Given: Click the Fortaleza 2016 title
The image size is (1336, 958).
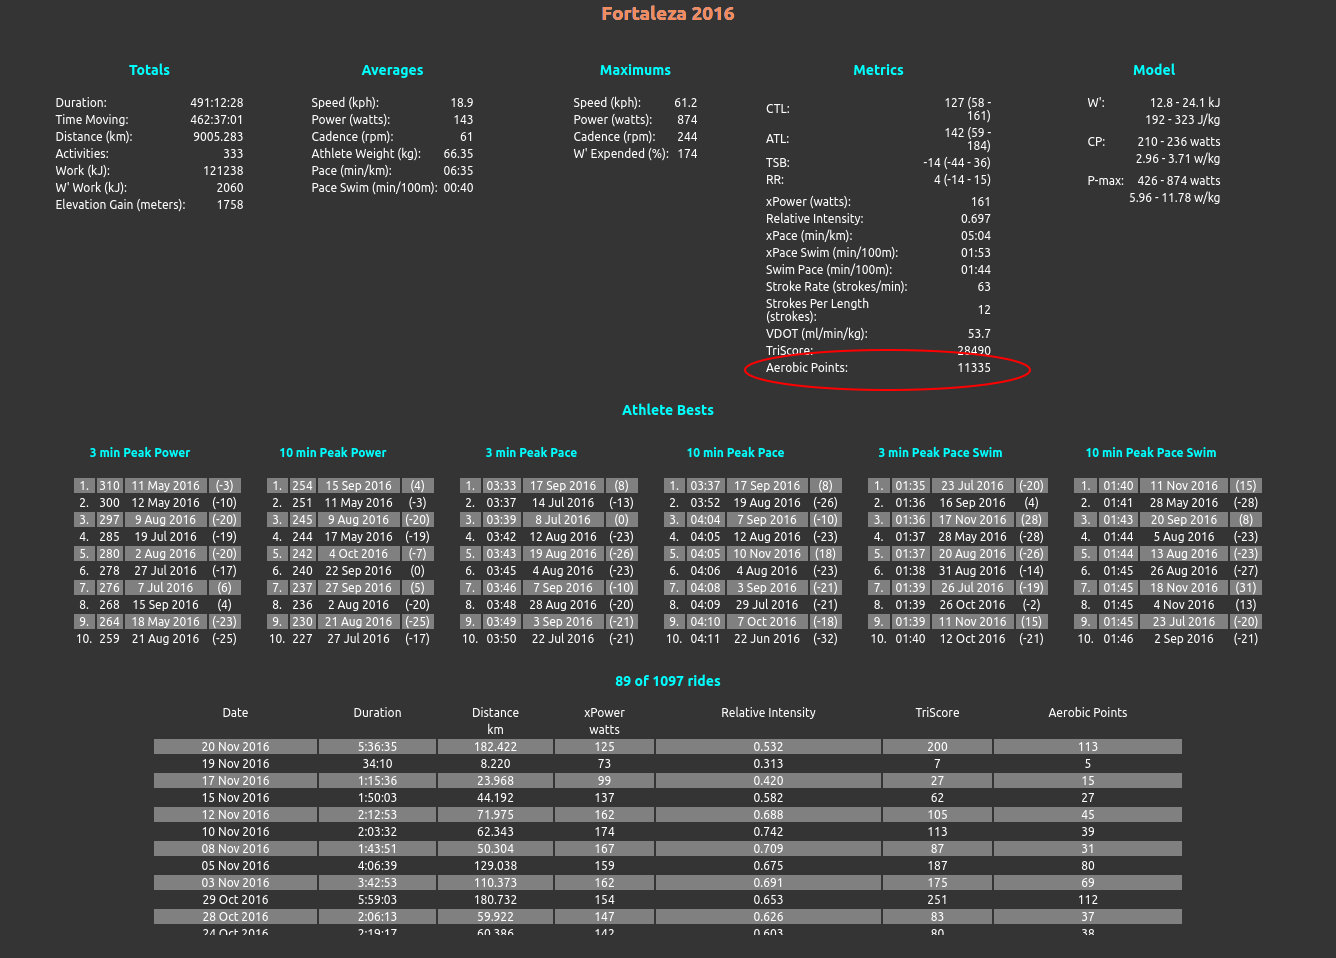Looking at the screenshot, I should pyautogui.click(x=668, y=14).
